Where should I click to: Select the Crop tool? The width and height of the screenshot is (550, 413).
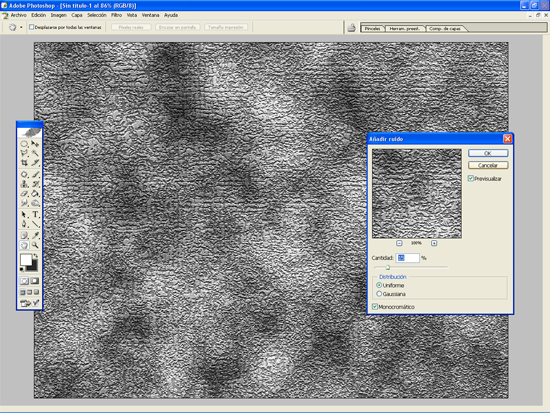[x=24, y=162]
